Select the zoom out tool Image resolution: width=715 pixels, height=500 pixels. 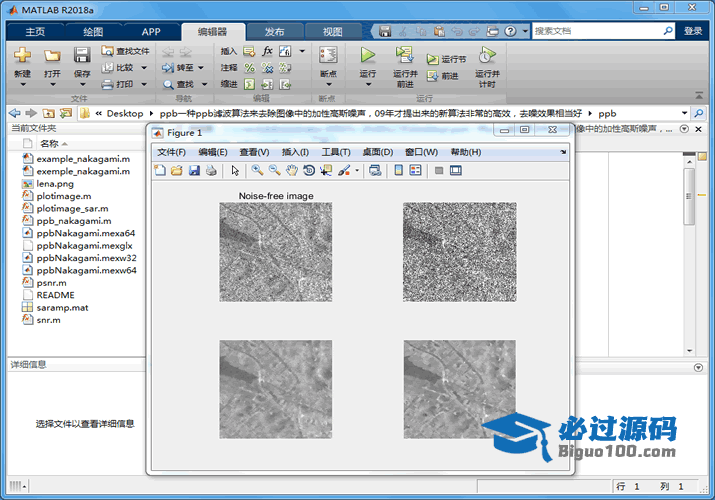(x=275, y=170)
